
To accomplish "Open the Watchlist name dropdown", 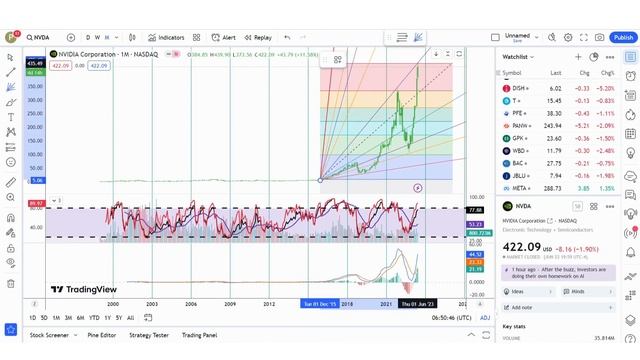I will pos(518,57).
